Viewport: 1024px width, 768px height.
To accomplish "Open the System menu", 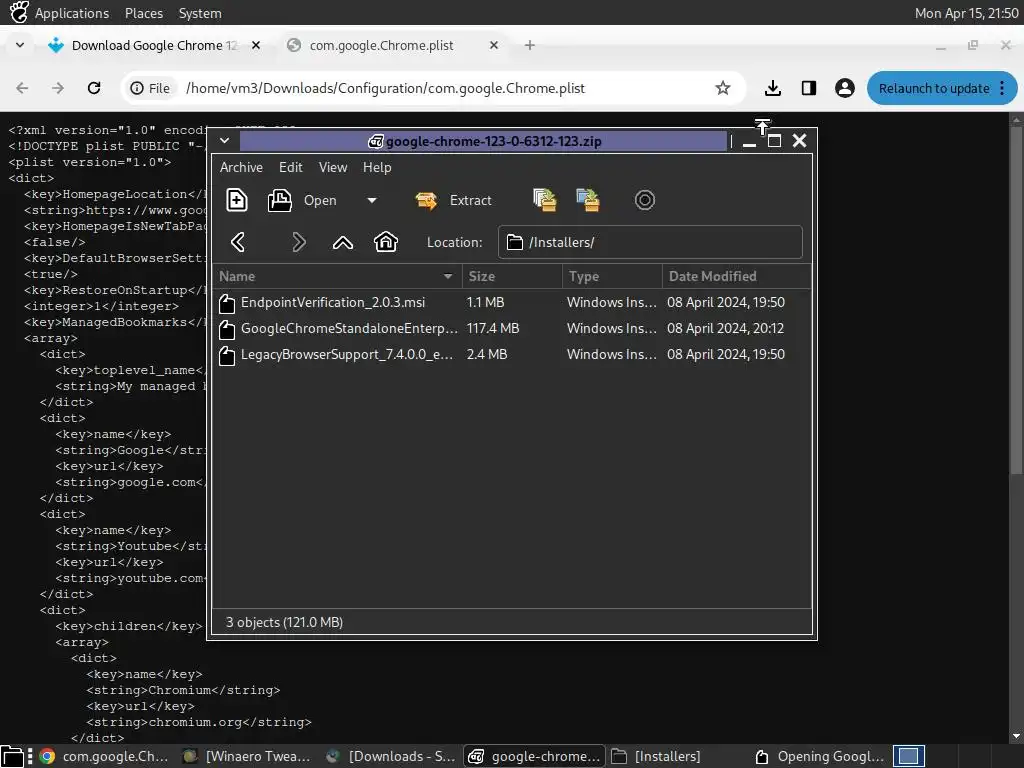I will coord(200,13).
